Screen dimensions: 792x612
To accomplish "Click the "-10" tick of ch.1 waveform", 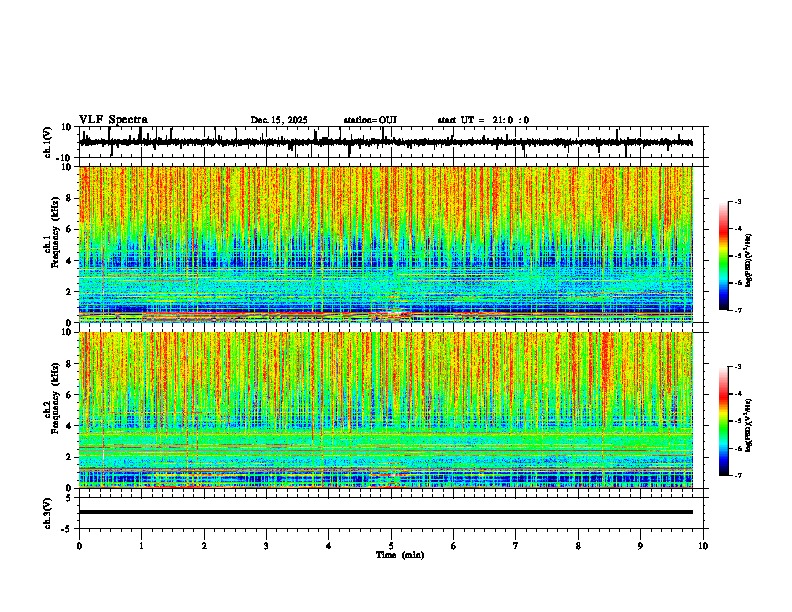I will (x=65, y=158).
